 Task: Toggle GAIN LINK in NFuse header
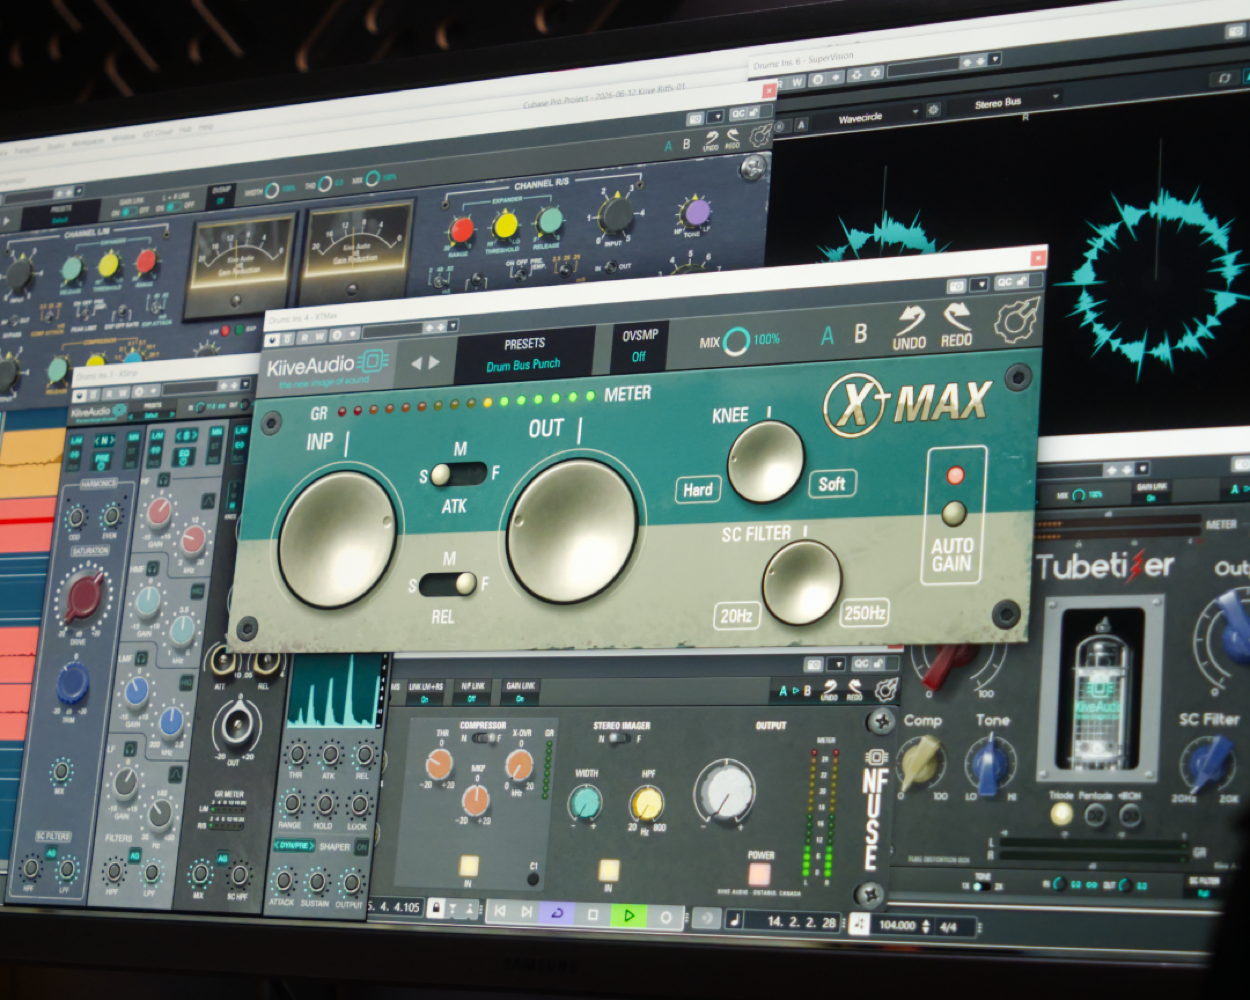click(x=520, y=692)
